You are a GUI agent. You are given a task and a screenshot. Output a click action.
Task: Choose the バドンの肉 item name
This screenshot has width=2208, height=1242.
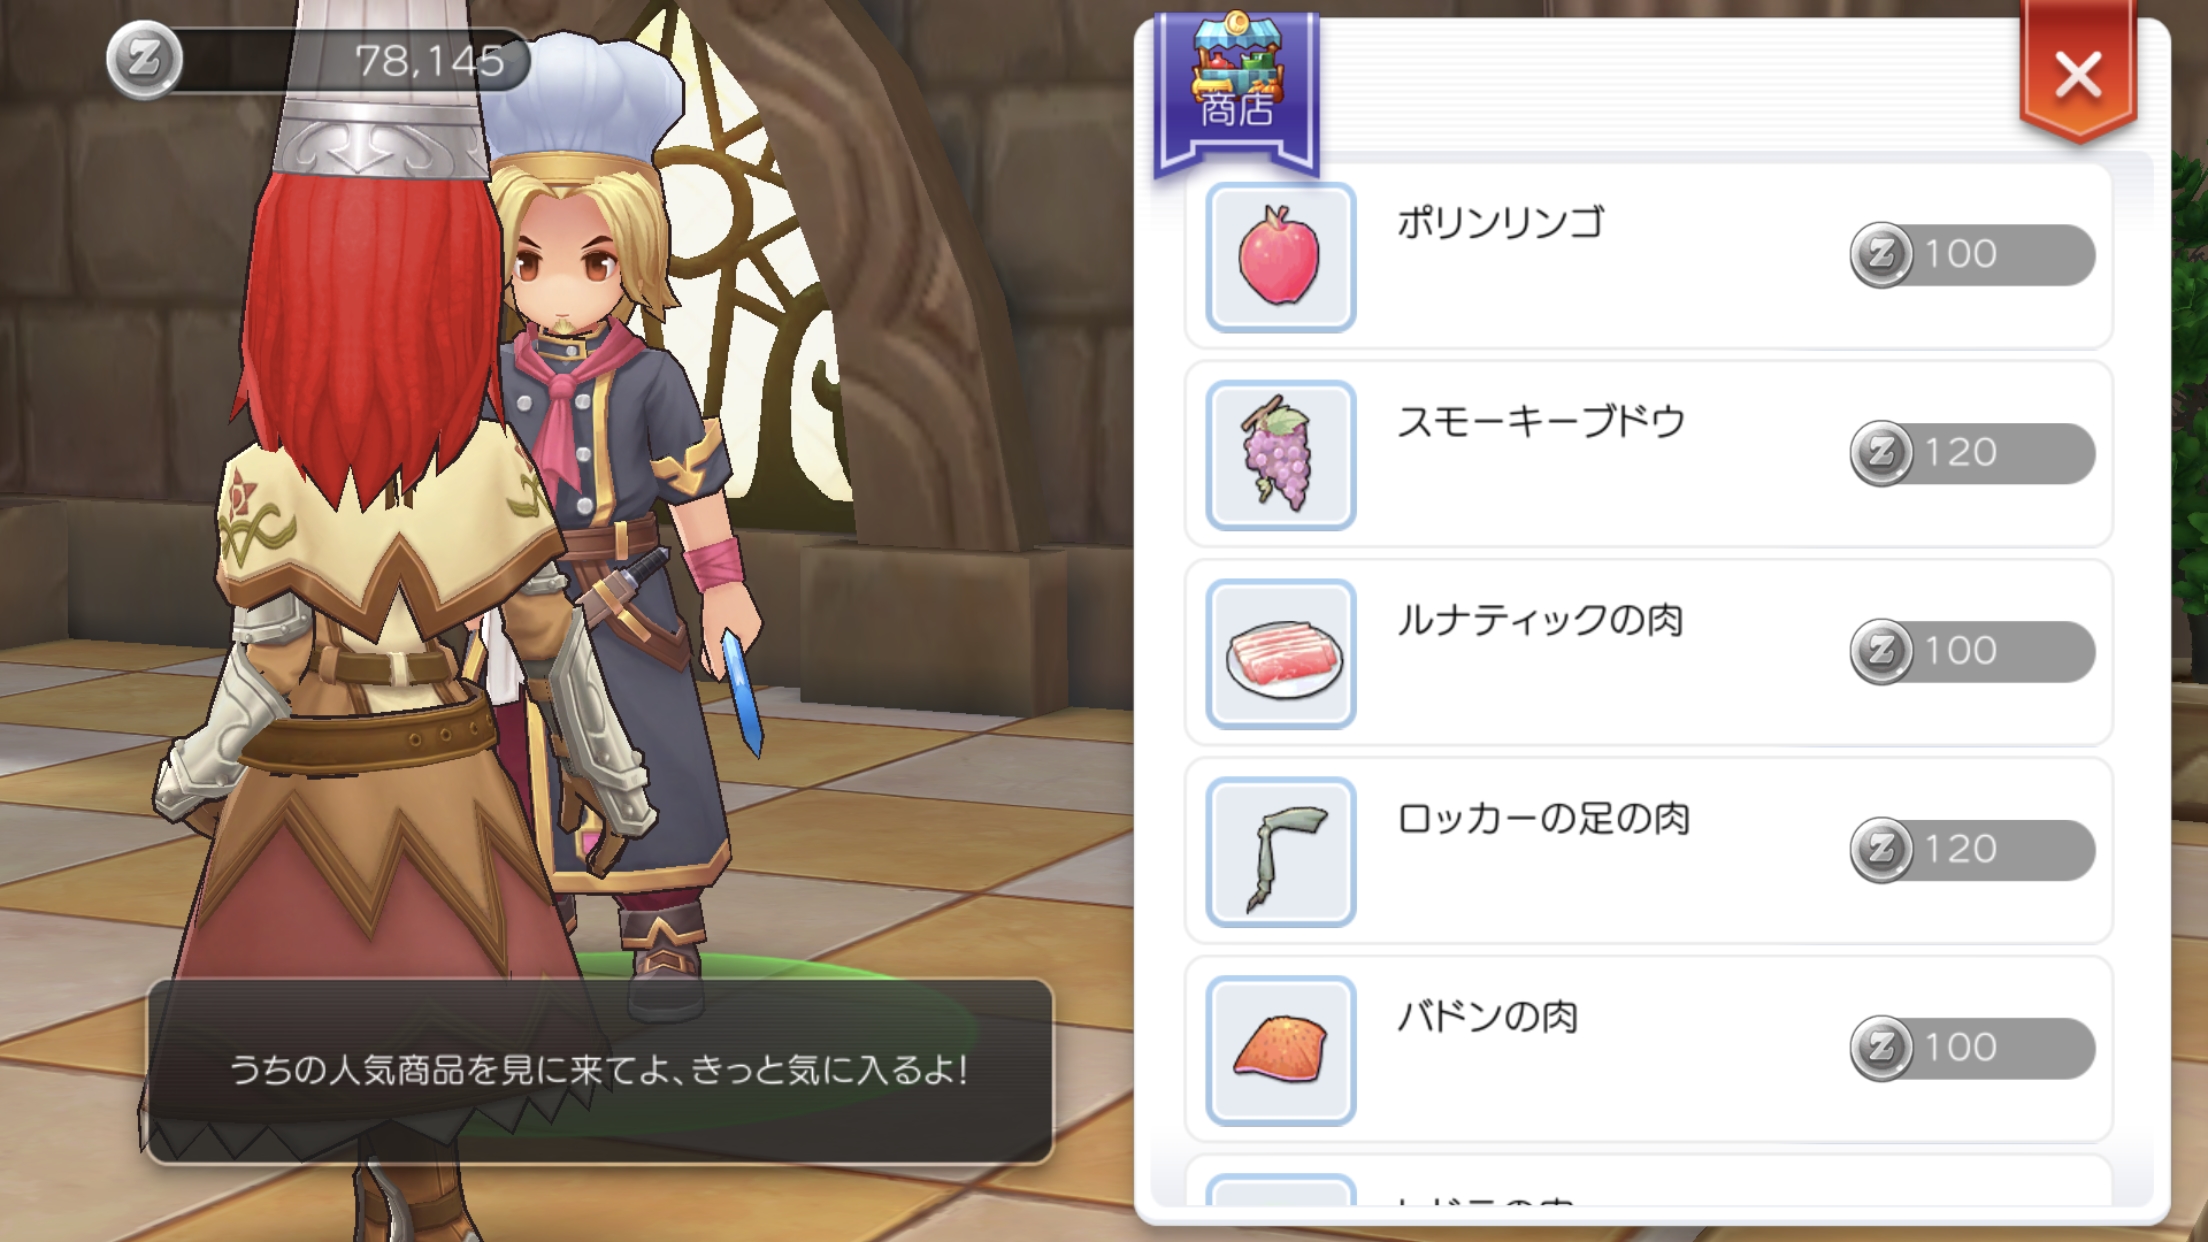point(1487,1016)
